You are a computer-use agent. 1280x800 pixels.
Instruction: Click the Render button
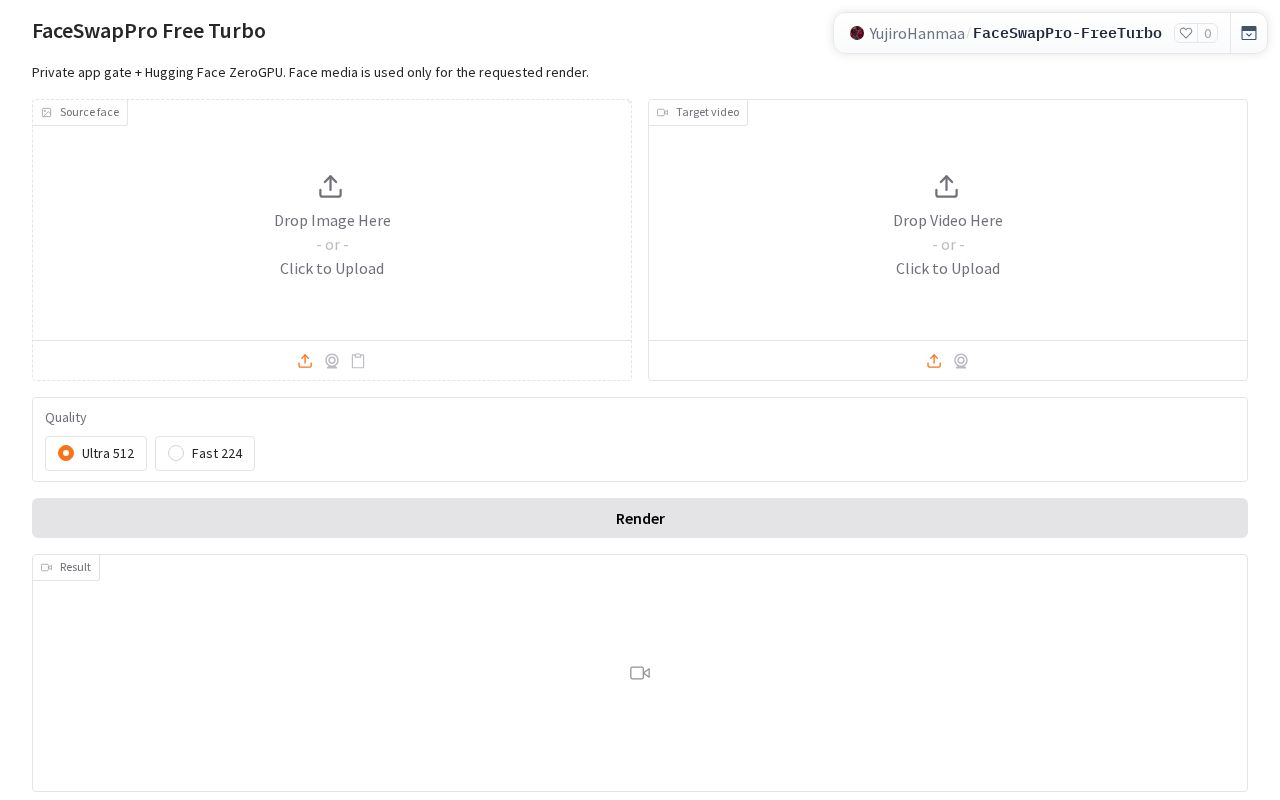click(x=640, y=518)
